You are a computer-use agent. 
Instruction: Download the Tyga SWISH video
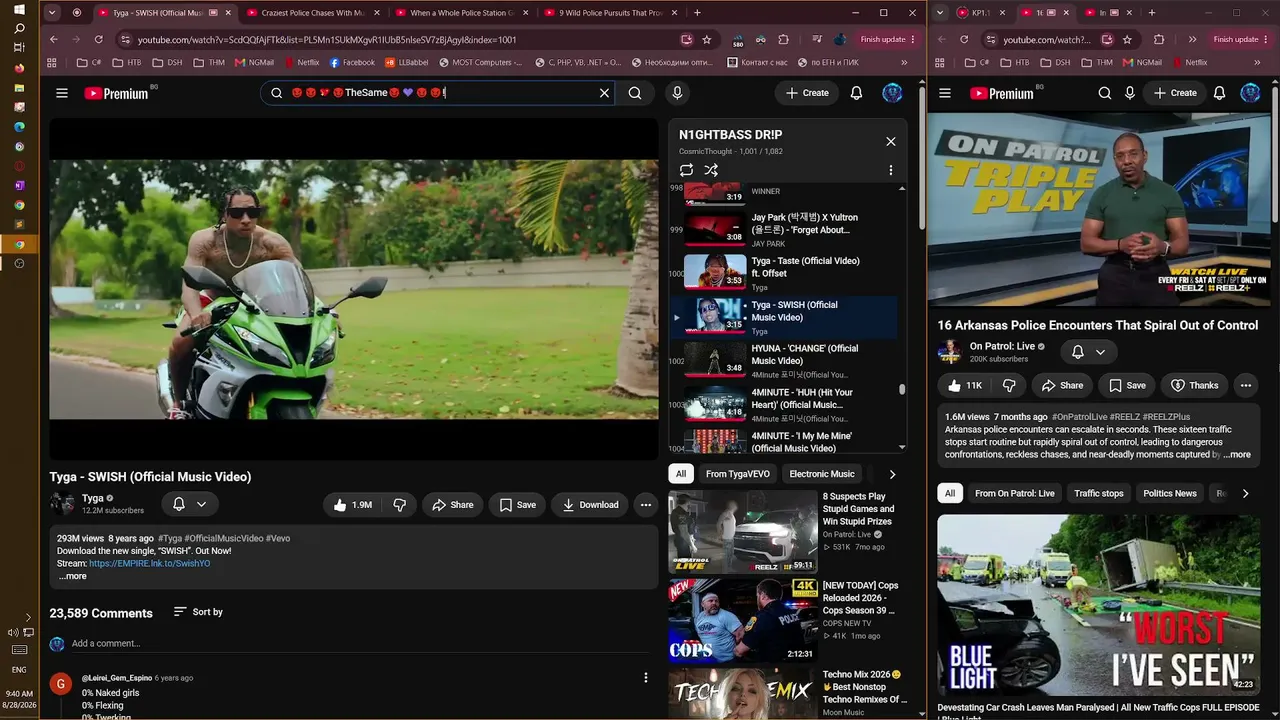click(590, 505)
